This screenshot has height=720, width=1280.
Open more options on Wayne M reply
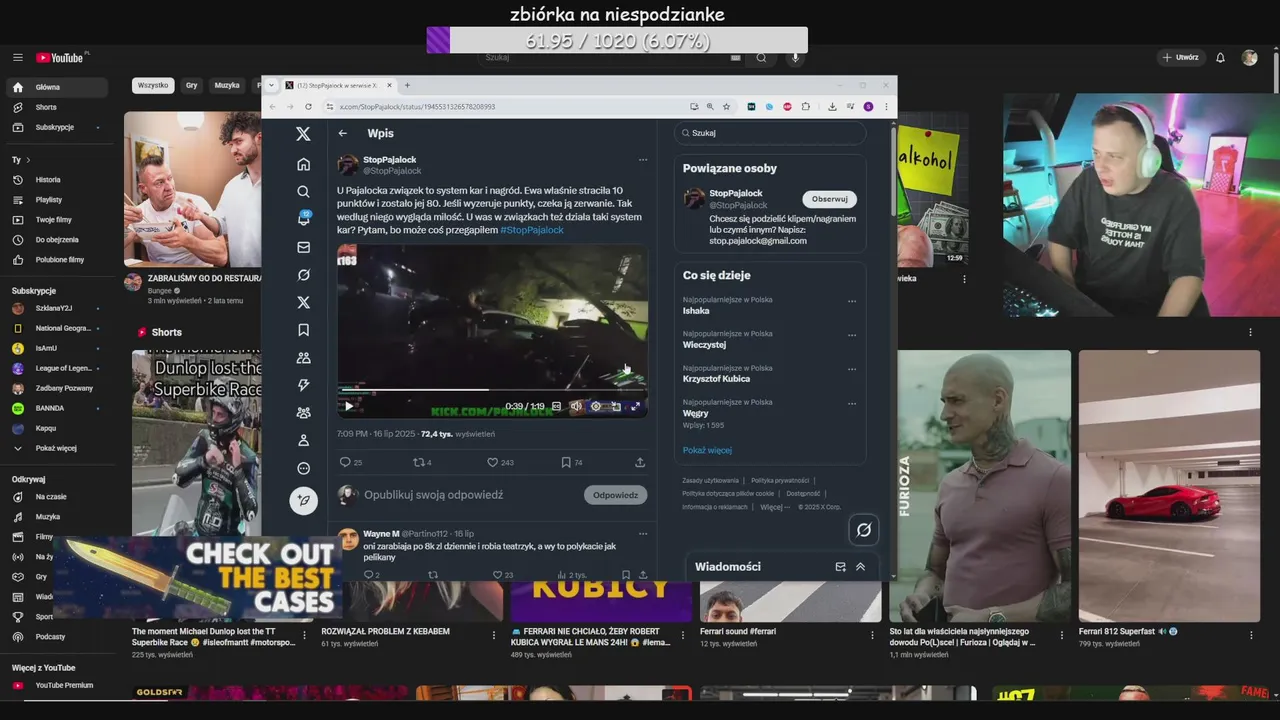643,534
